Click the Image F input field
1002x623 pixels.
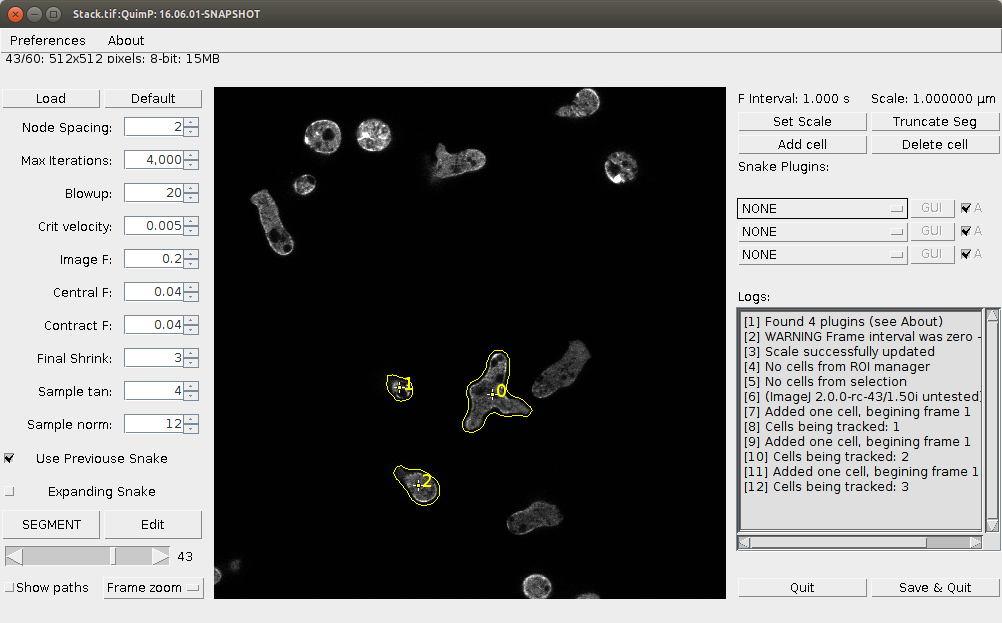pos(154,259)
